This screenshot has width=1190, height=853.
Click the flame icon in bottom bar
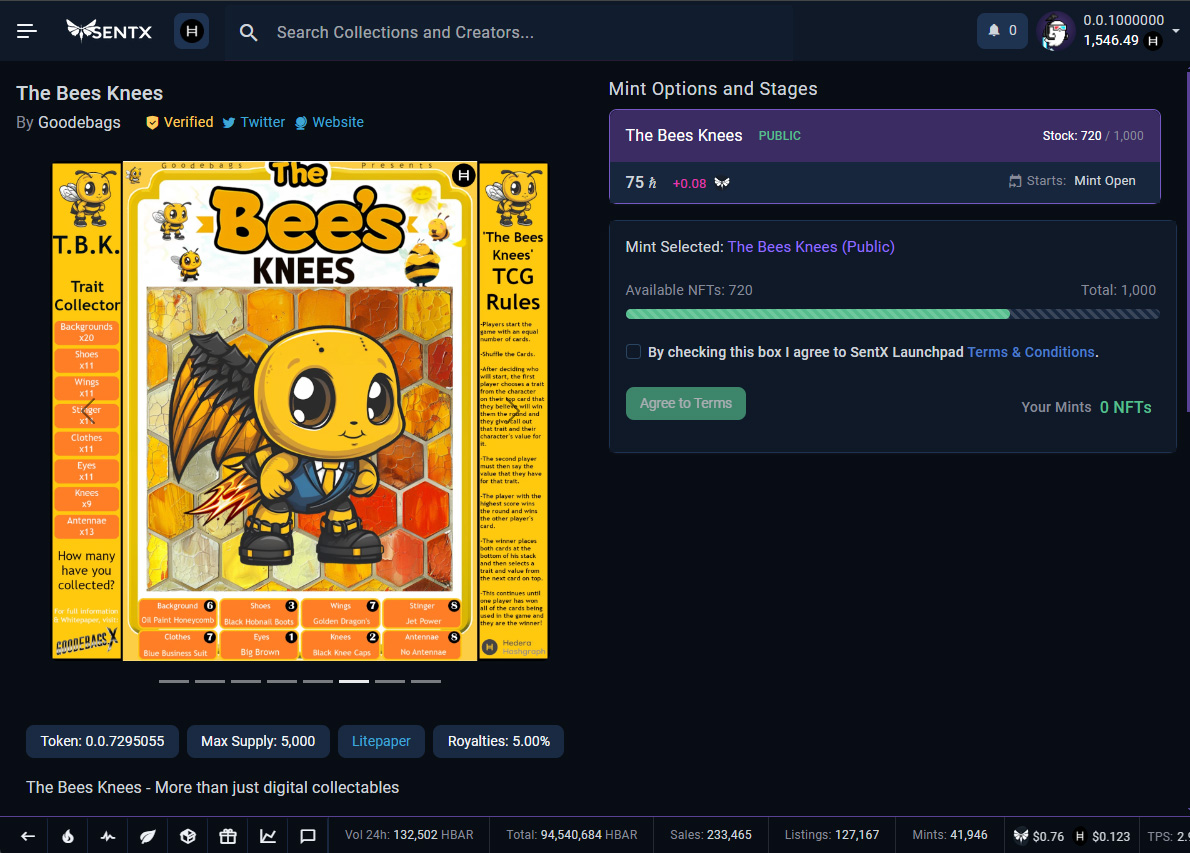pos(68,836)
